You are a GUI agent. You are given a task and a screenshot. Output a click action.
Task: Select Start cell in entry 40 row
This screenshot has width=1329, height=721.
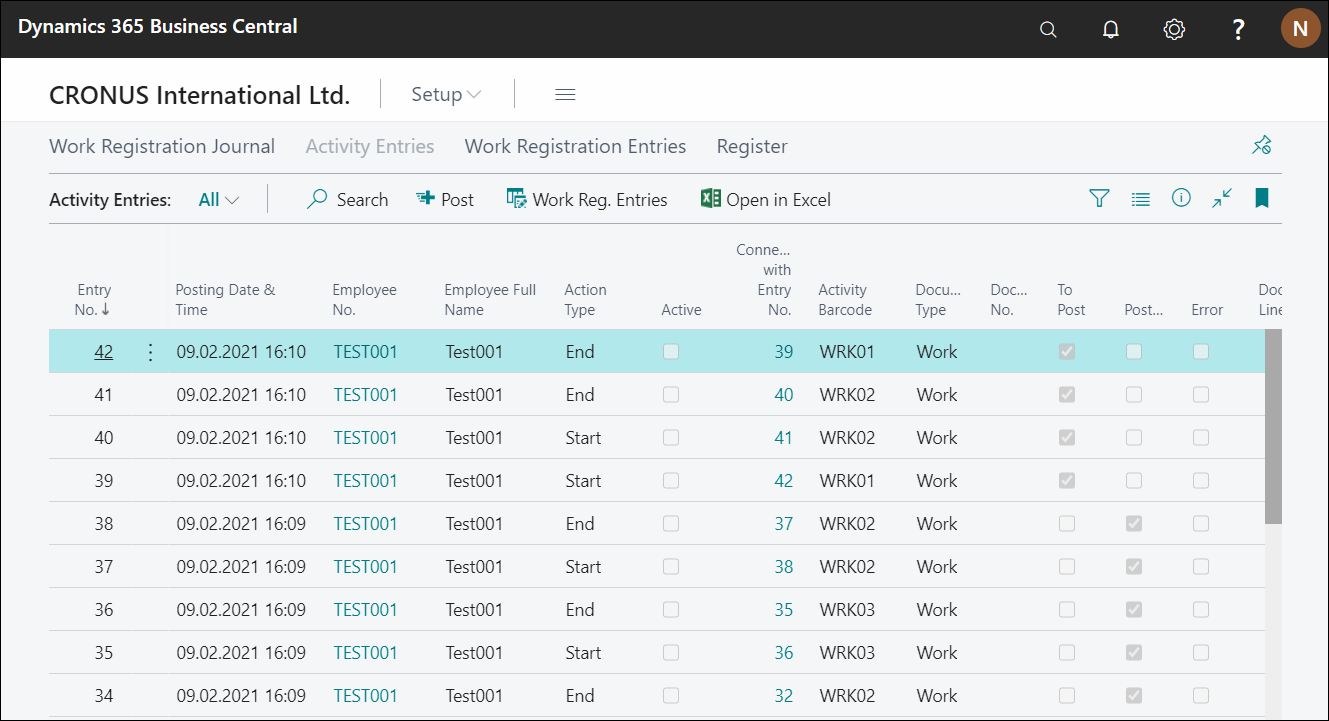click(x=583, y=438)
